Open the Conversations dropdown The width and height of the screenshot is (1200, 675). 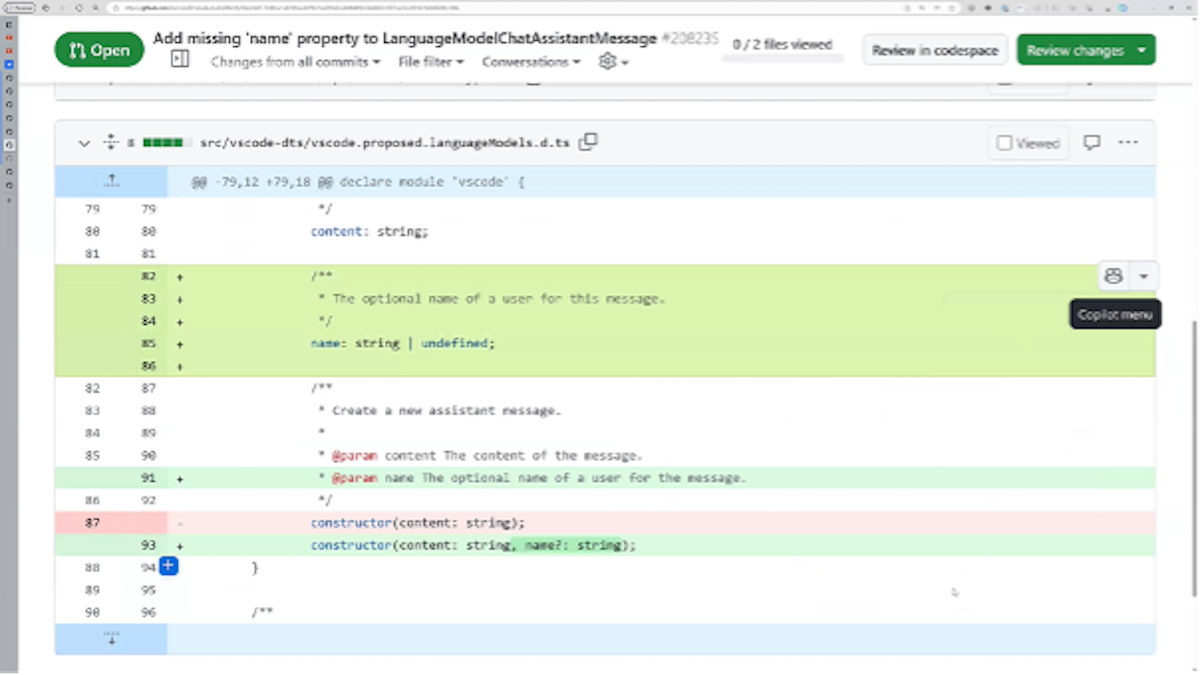point(531,62)
